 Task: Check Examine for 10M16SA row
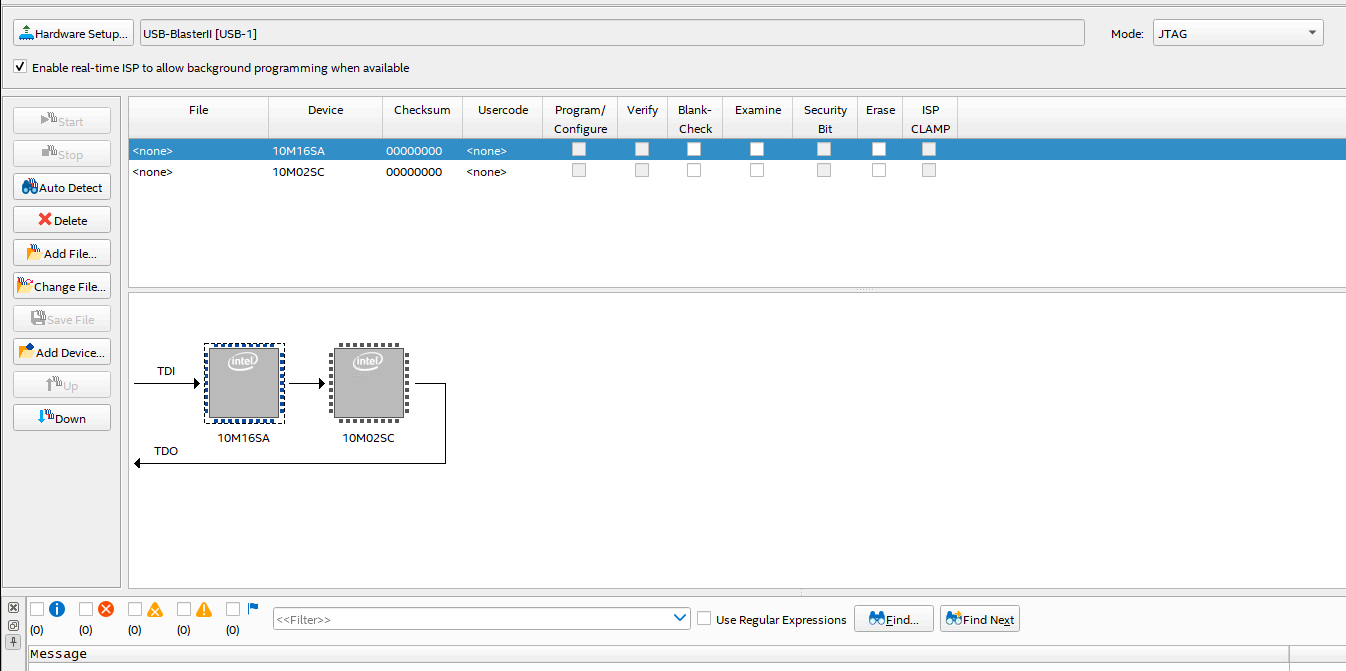(757, 149)
